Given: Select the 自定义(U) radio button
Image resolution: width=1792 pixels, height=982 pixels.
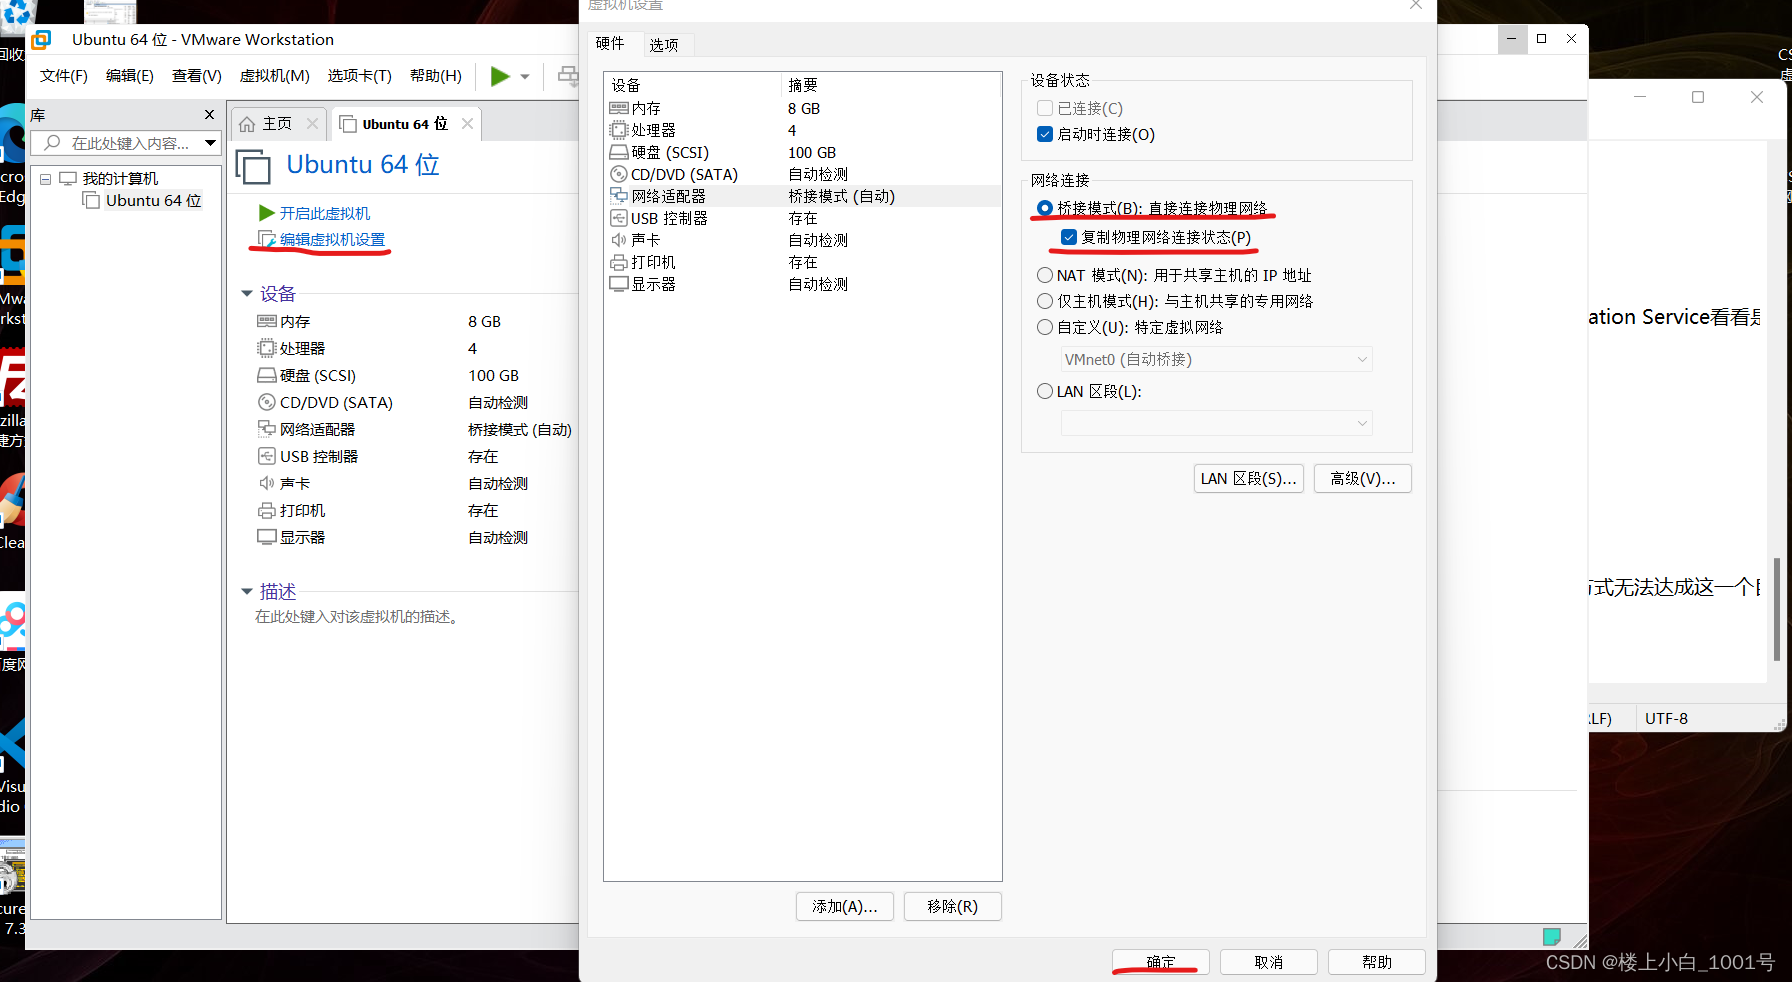Looking at the screenshot, I should click(x=1045, y=327).
